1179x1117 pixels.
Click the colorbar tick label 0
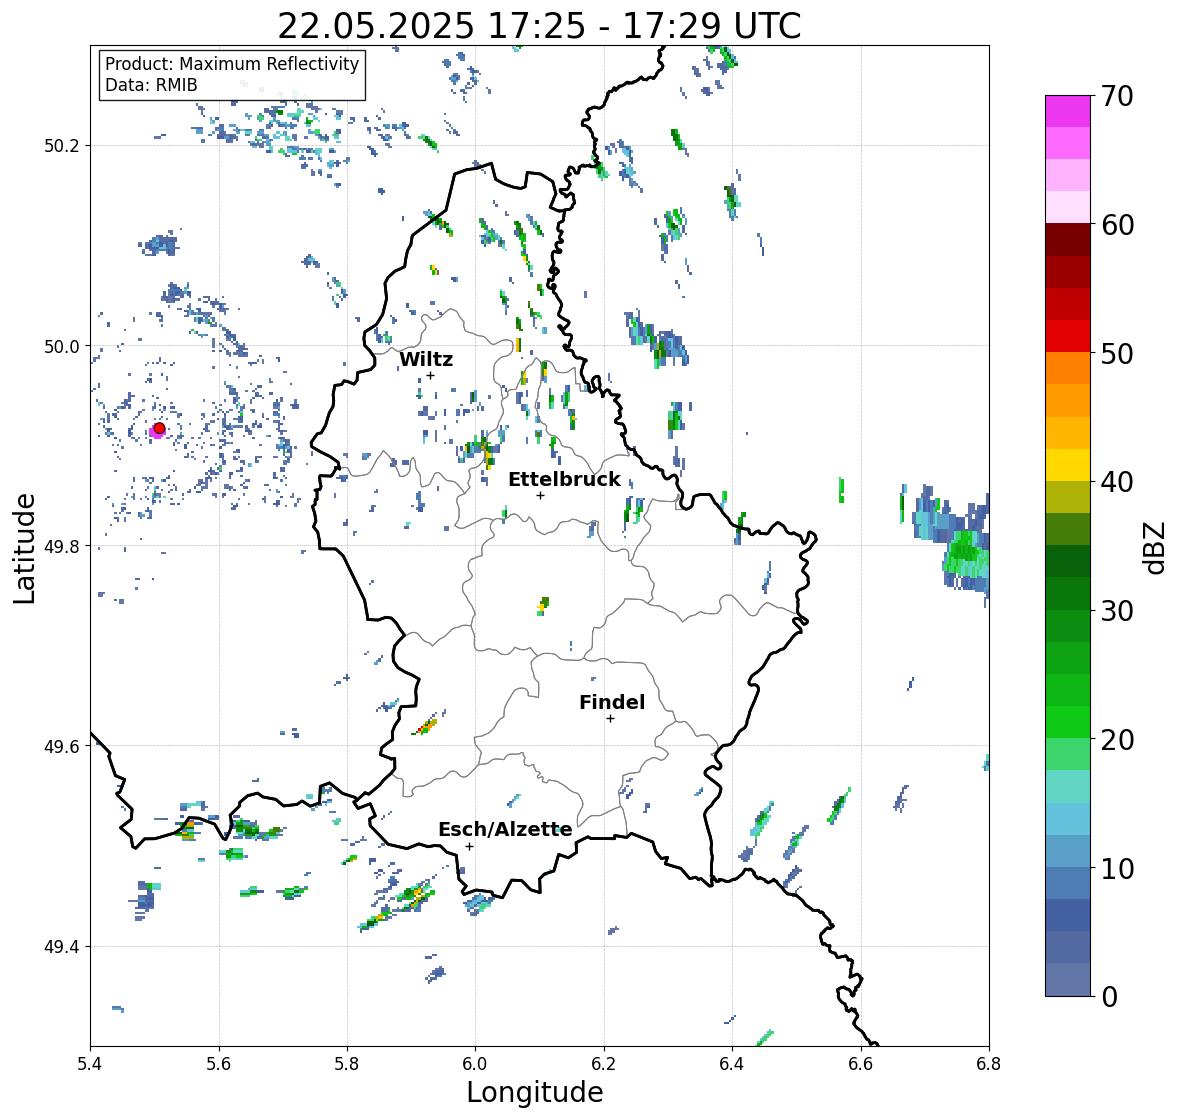tap(1109, 997)
